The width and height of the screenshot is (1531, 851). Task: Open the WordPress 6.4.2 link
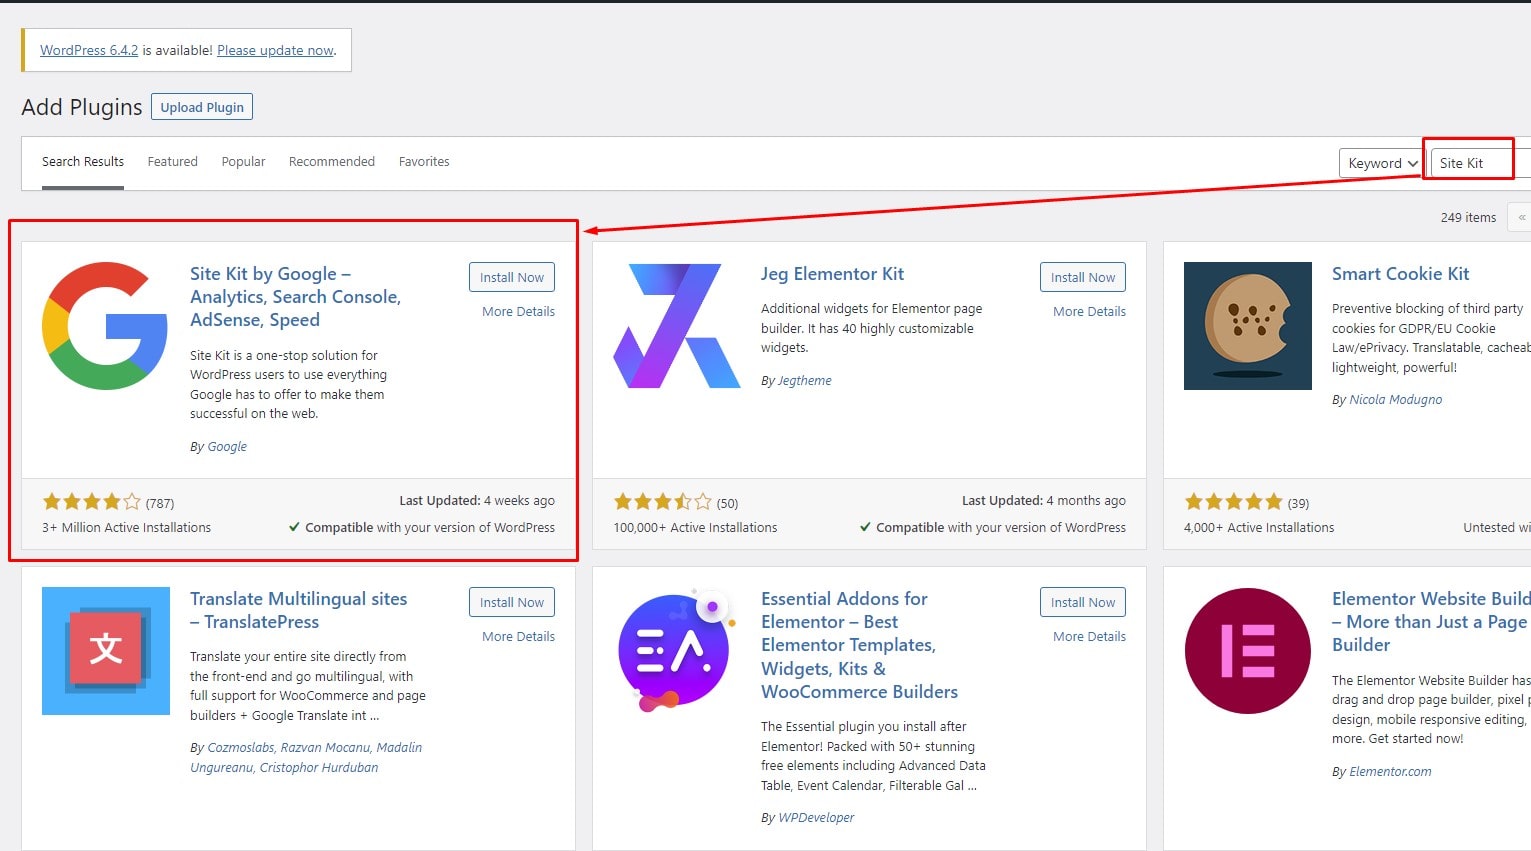click(89, 50)
